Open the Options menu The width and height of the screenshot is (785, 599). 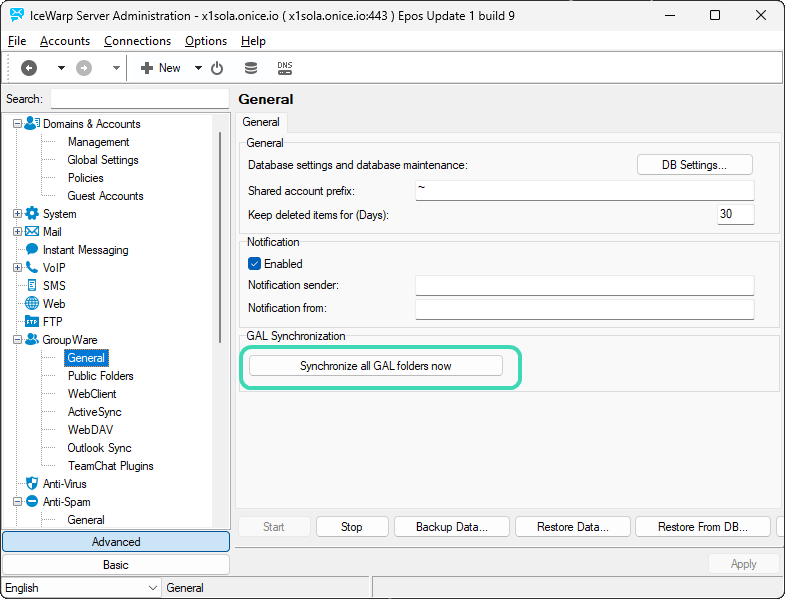206,41
